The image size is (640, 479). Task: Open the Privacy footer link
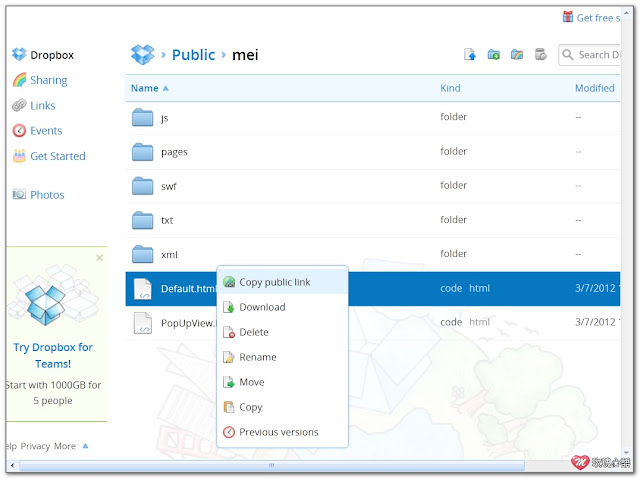coord(35,446)
